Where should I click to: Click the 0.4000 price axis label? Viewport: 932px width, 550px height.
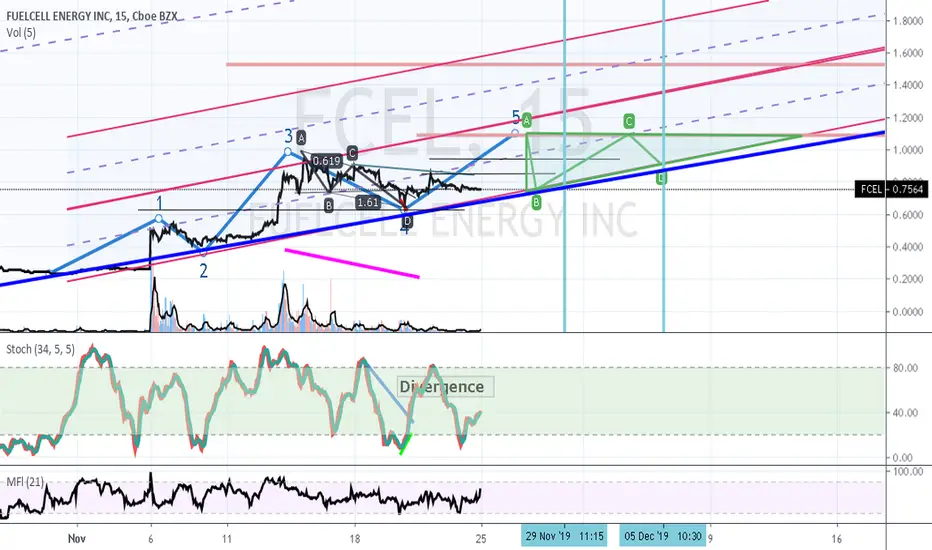click(x=908, y=247)
